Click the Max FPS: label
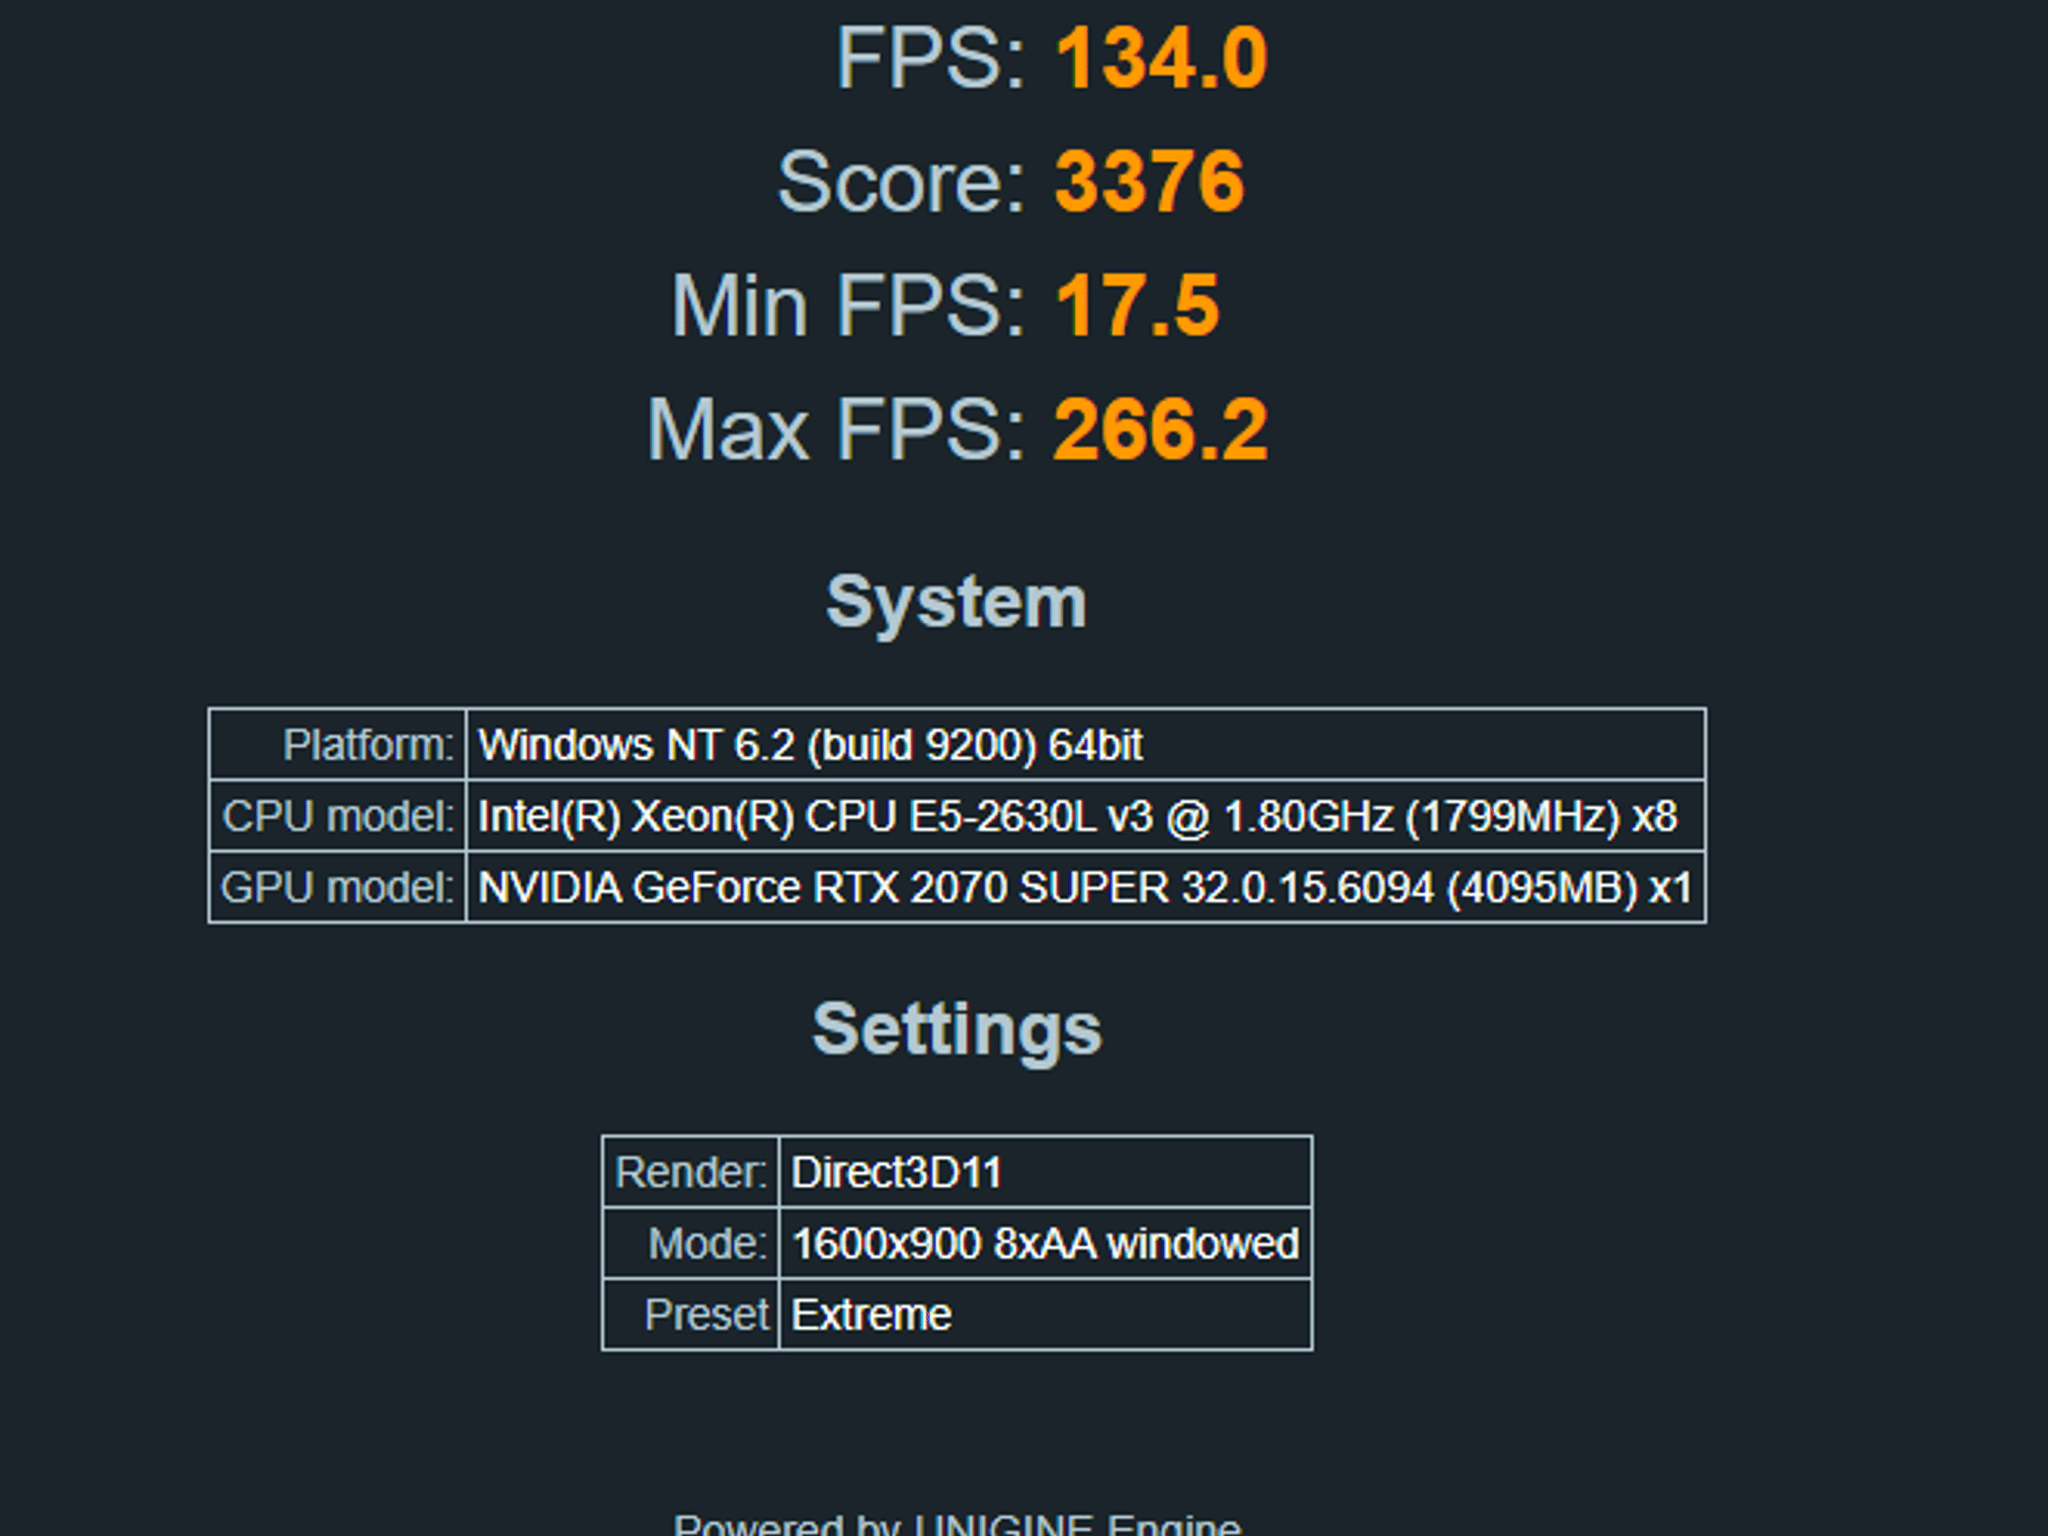Viewport: 2048px width, 1536px height. 837,430
